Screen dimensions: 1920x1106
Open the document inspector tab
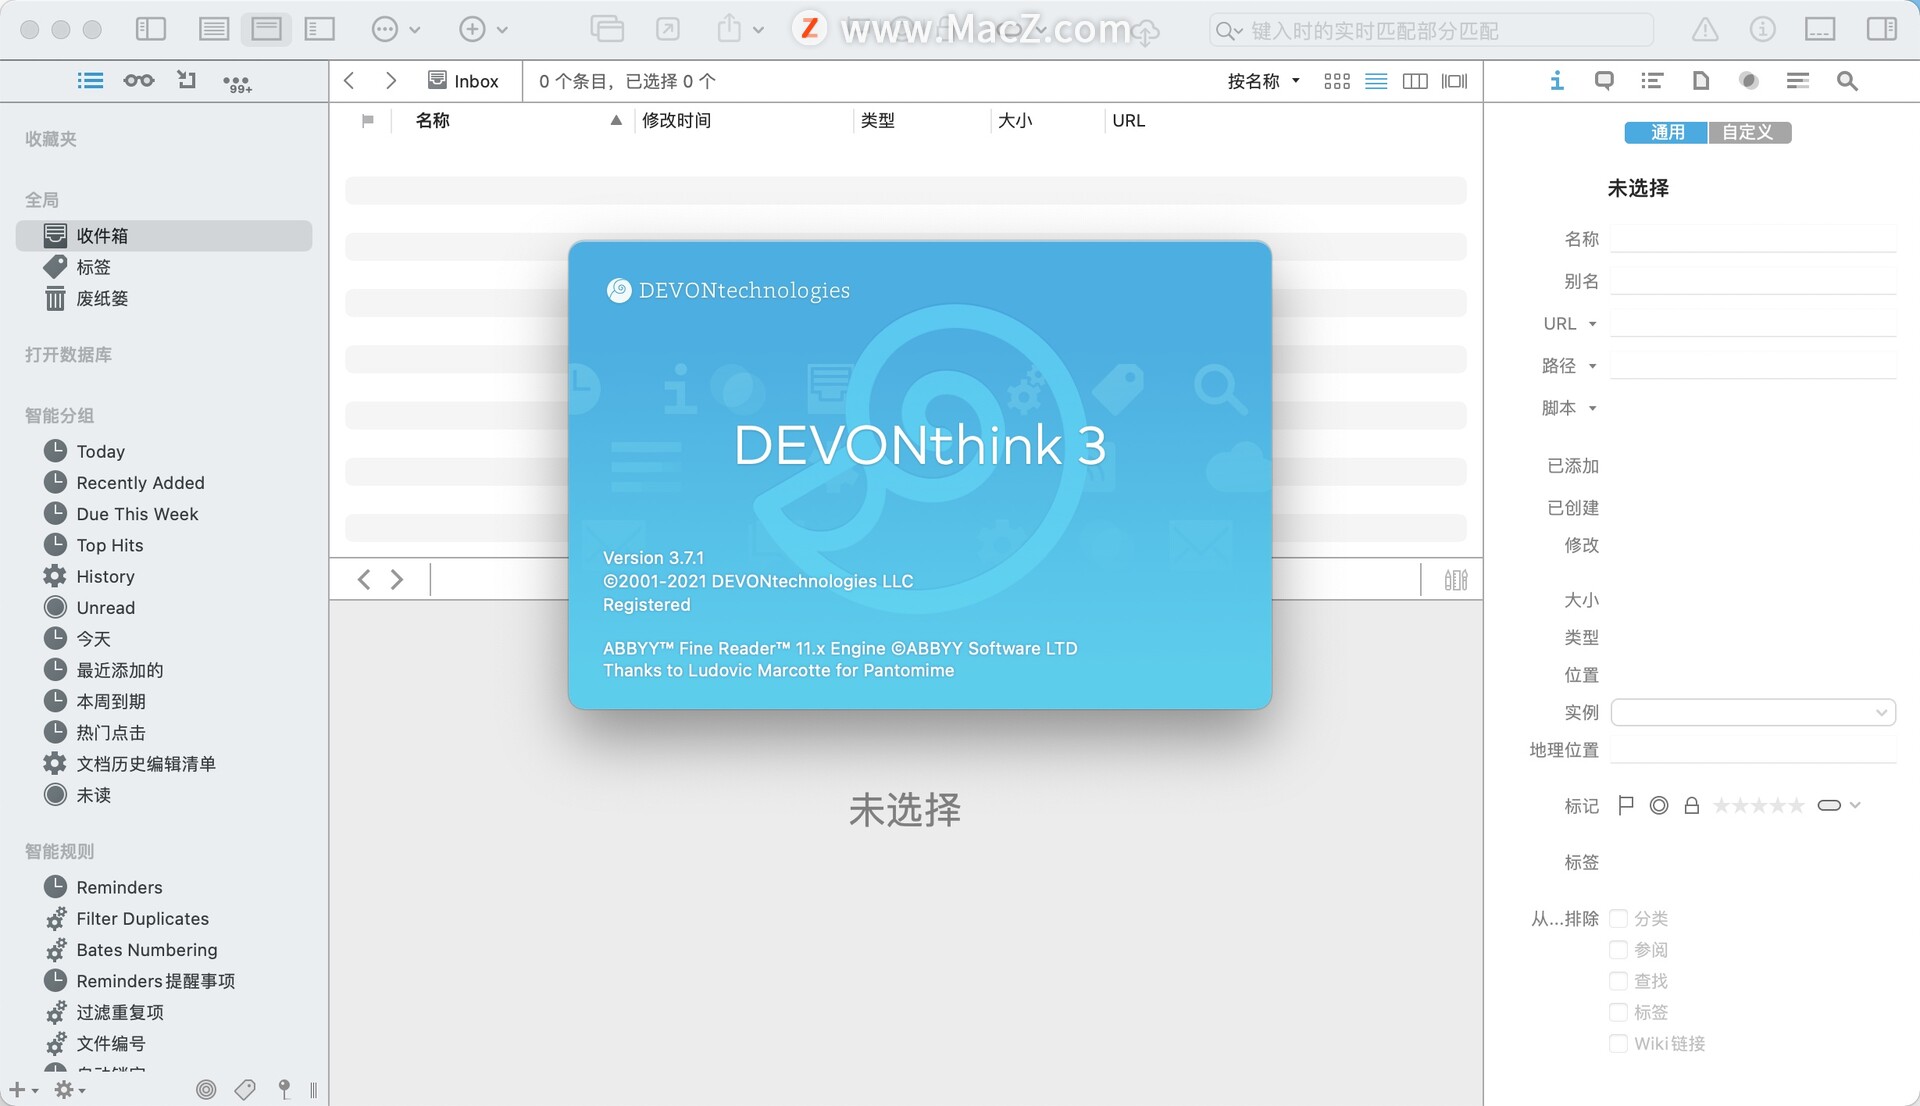(x=1700, y=80)
